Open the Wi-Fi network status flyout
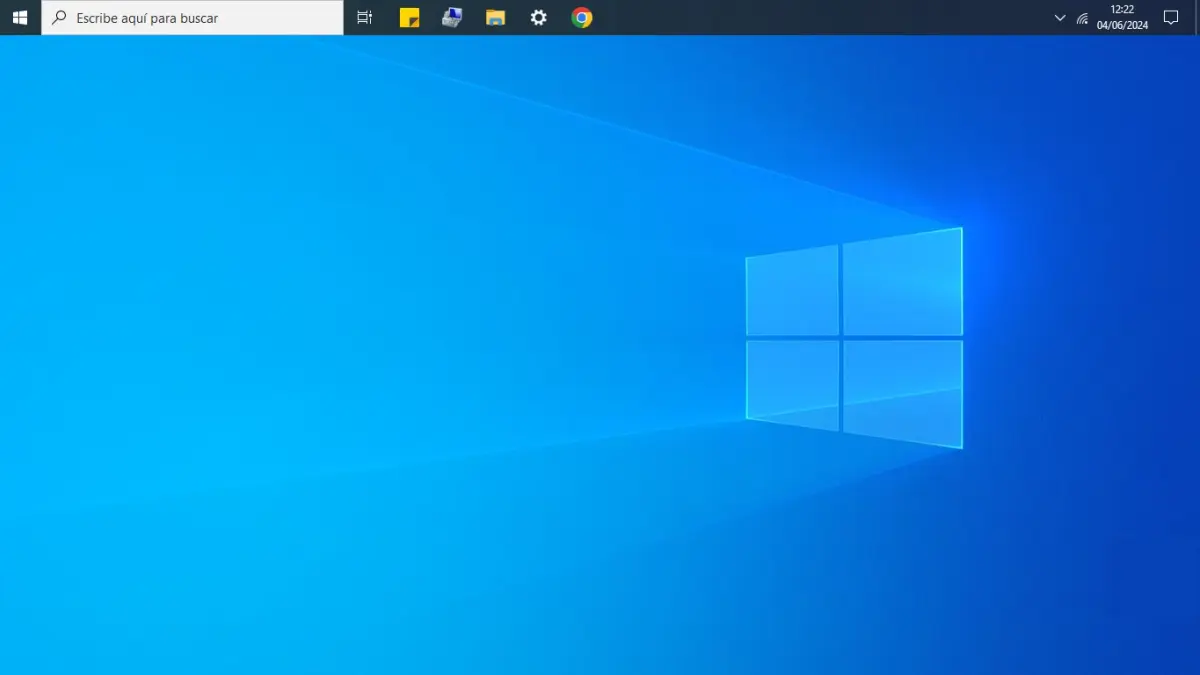This screenshot has height=675, width=1200. [1082, 18]
